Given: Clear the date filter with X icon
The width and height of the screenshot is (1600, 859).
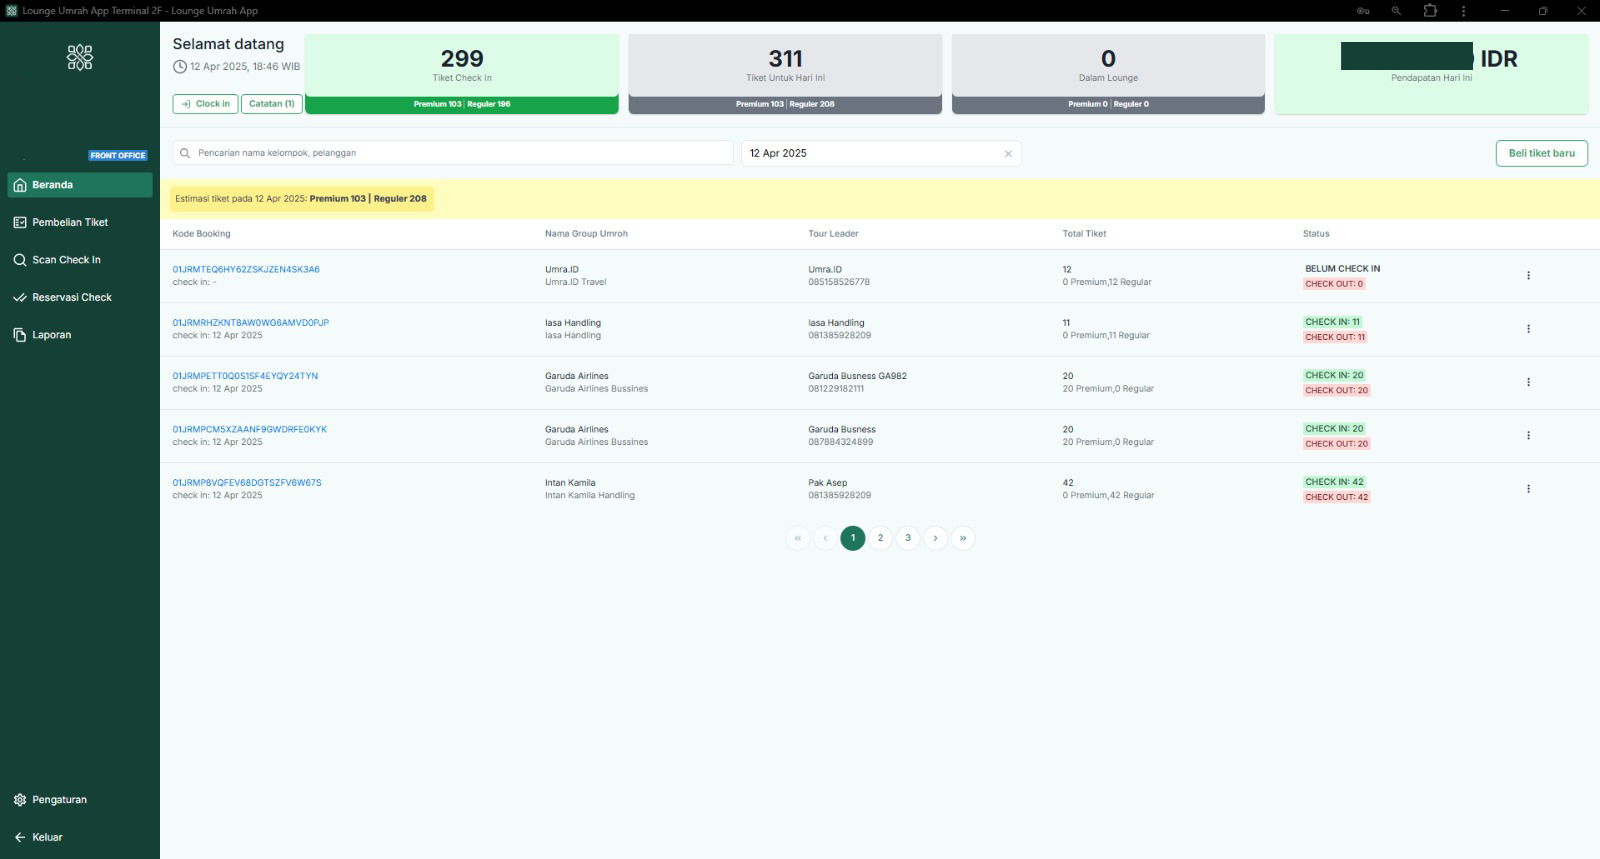Looking at the screenshot, I should coord(1008,154).
